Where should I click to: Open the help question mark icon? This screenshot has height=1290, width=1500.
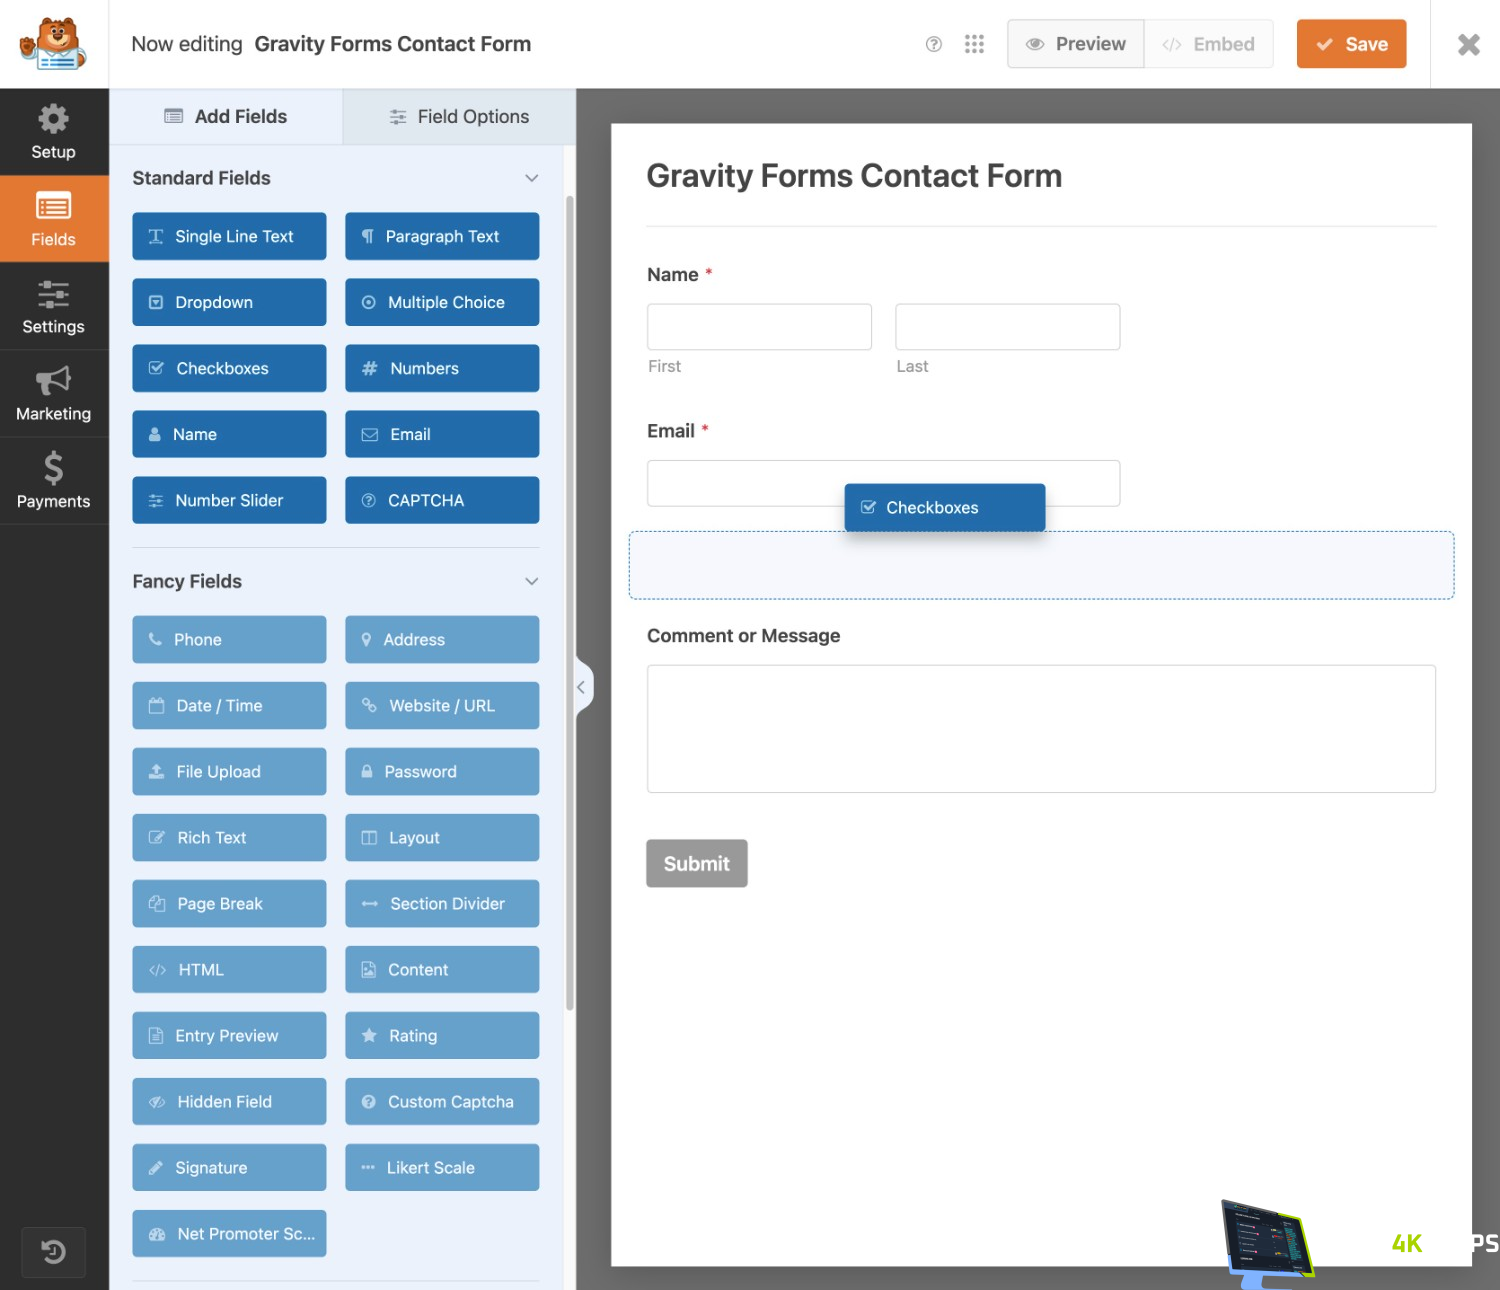click(x=934, y=44)
